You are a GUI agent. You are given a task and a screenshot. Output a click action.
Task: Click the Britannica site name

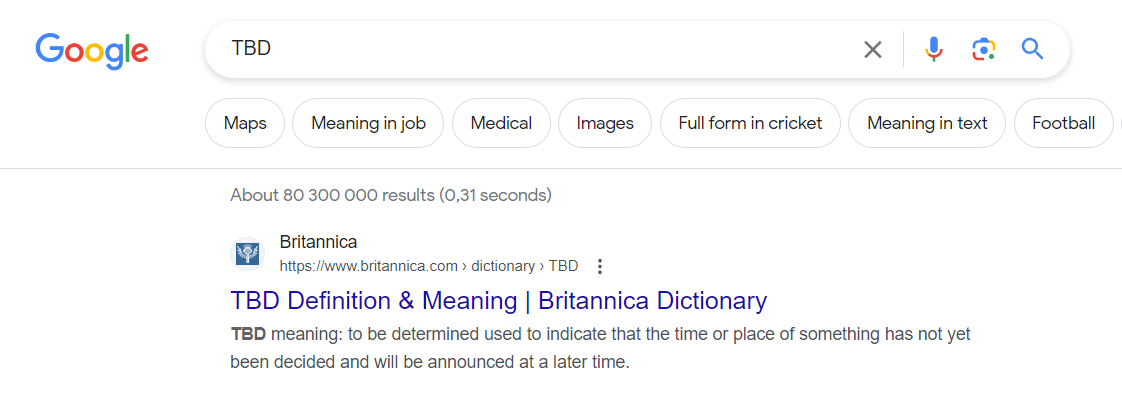click(x=318, y=242)
